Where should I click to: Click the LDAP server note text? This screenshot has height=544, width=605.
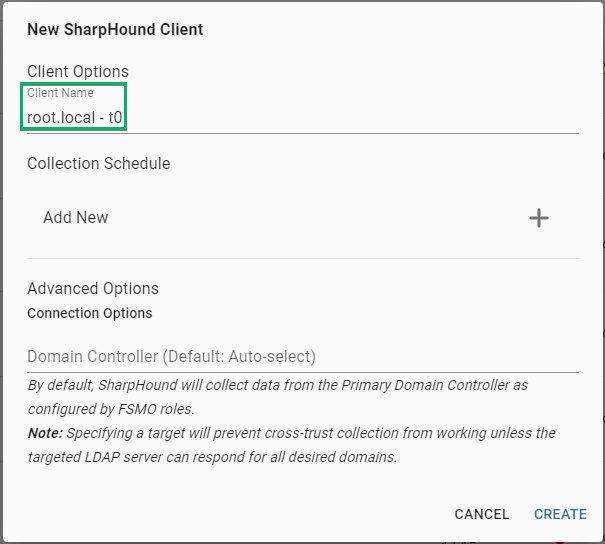213,457
